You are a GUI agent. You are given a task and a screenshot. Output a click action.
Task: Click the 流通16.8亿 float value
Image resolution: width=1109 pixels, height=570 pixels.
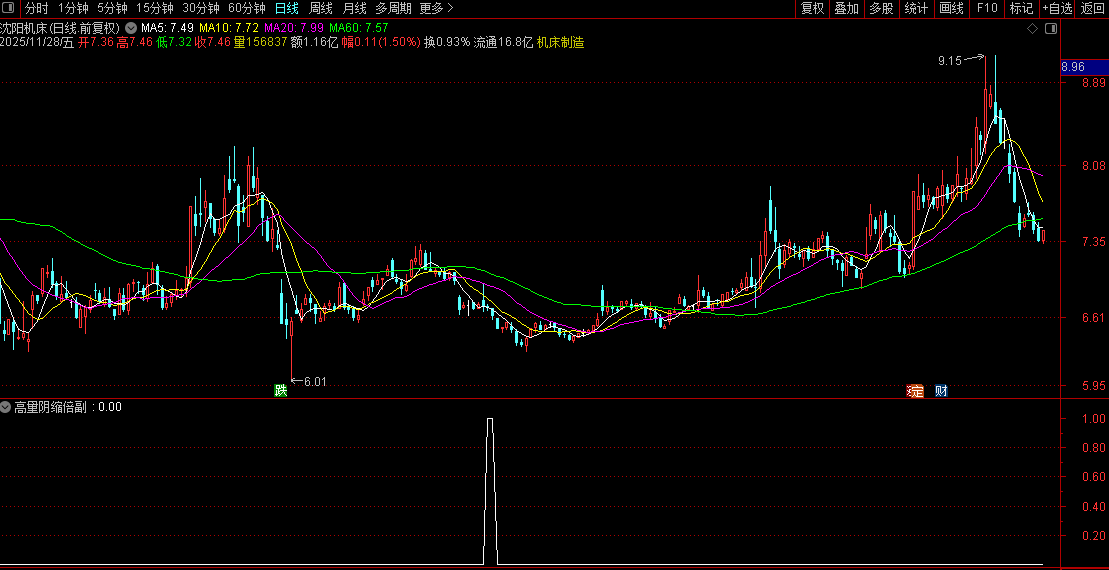pos(503,42)
